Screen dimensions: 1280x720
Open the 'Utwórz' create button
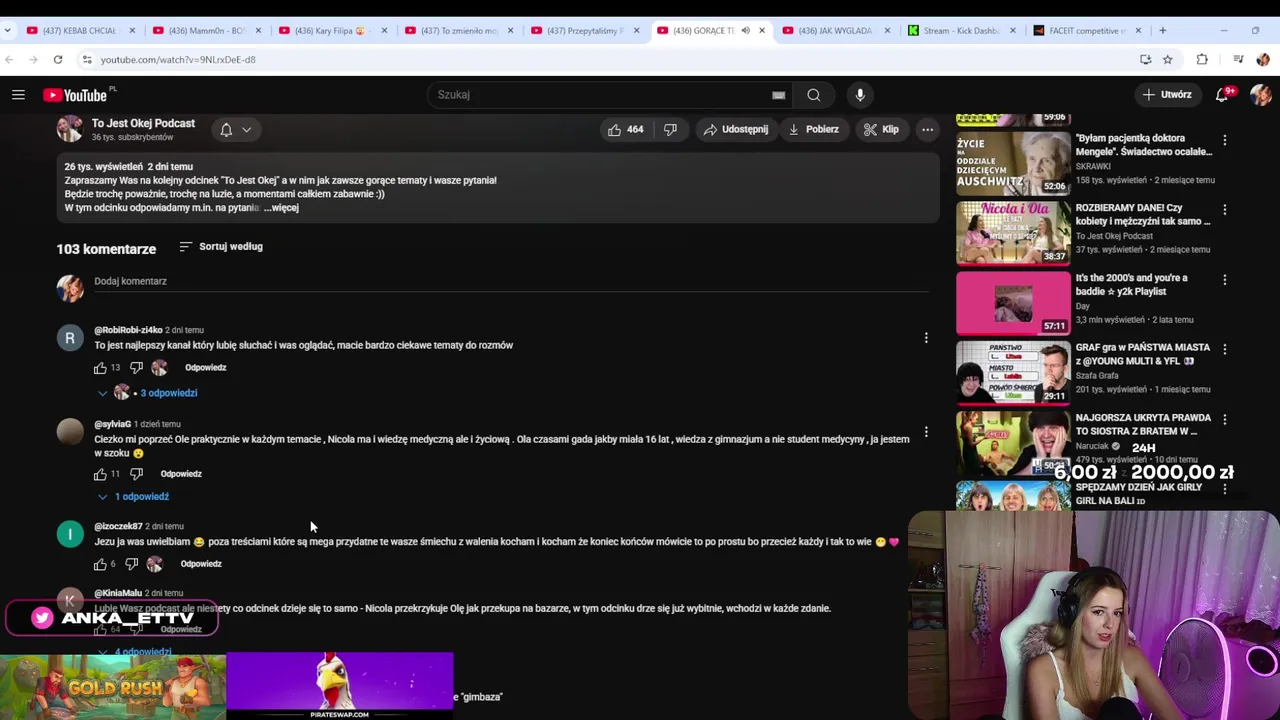(1168, 95)
